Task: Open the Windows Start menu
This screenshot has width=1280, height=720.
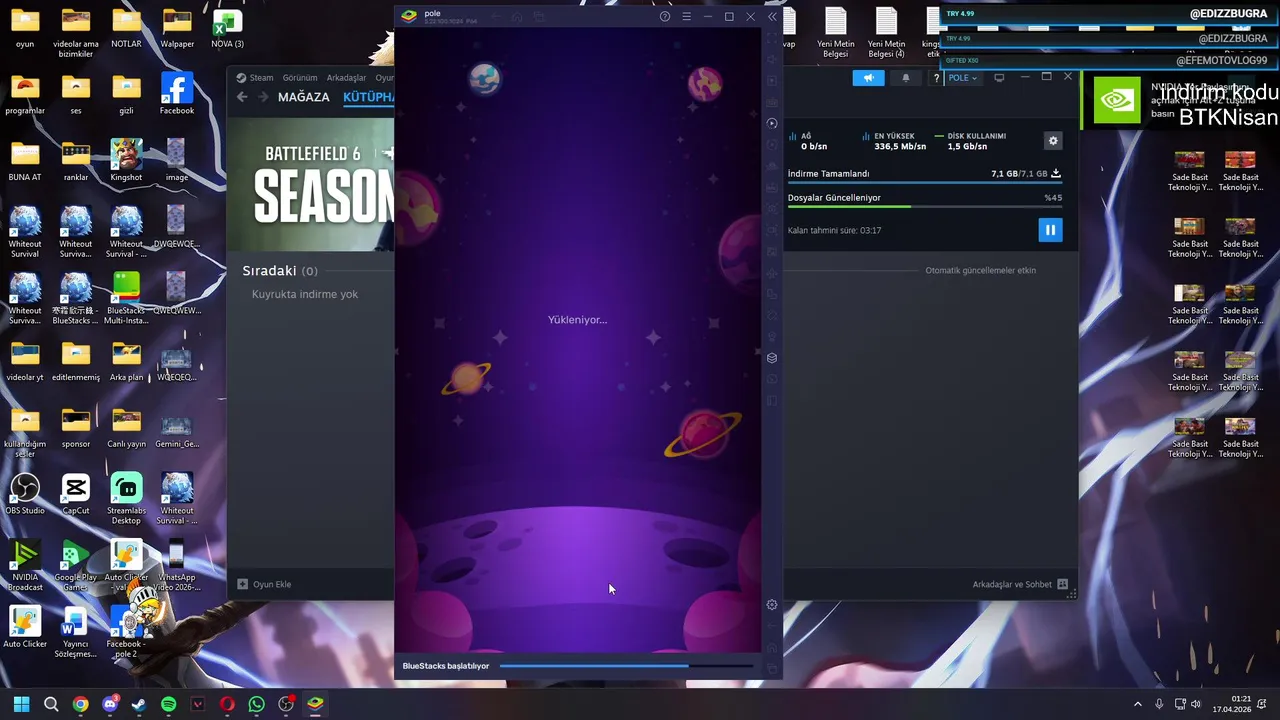Action: coord(21,704)
